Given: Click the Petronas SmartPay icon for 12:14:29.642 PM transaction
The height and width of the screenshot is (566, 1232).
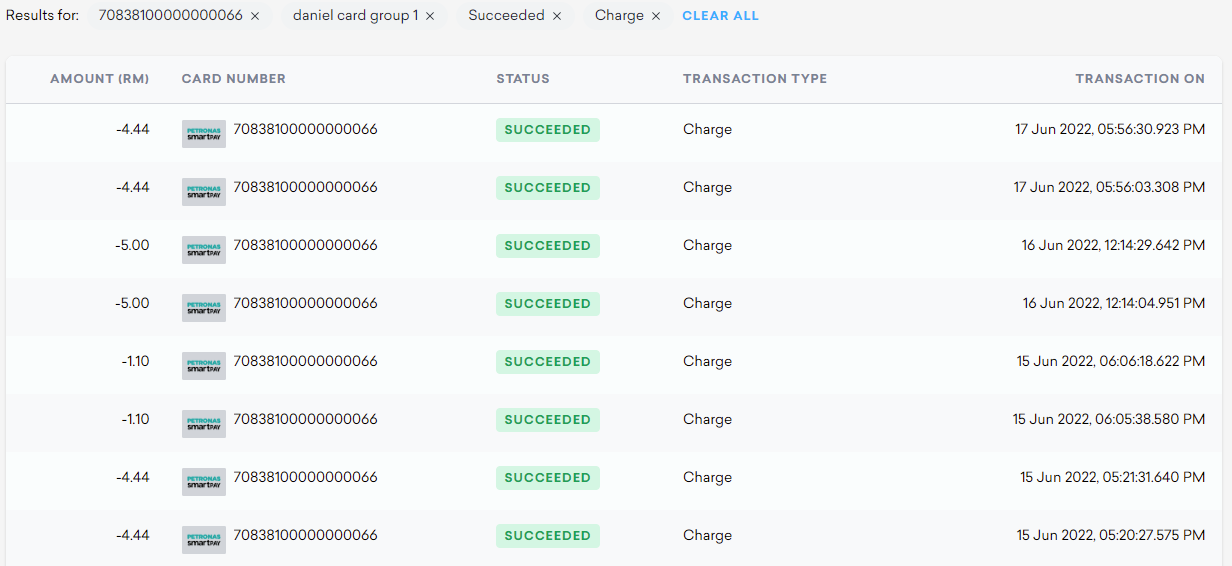Looking at the screenshot, I should pos(204,250).
